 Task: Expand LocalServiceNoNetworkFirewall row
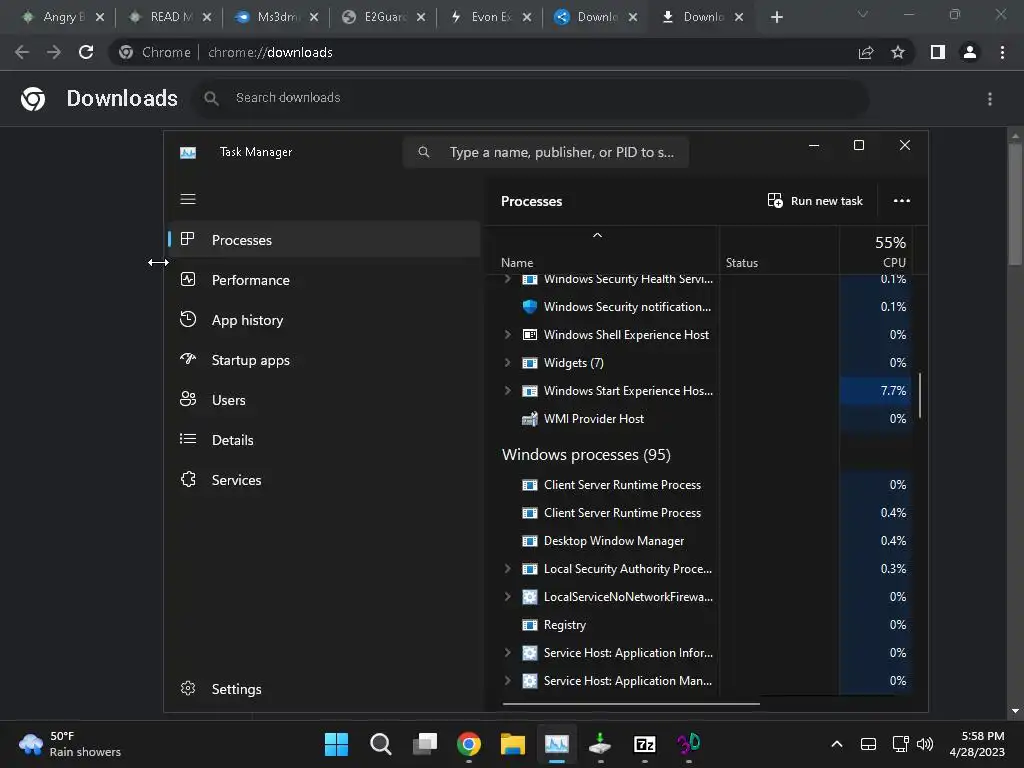pos(507,597)
